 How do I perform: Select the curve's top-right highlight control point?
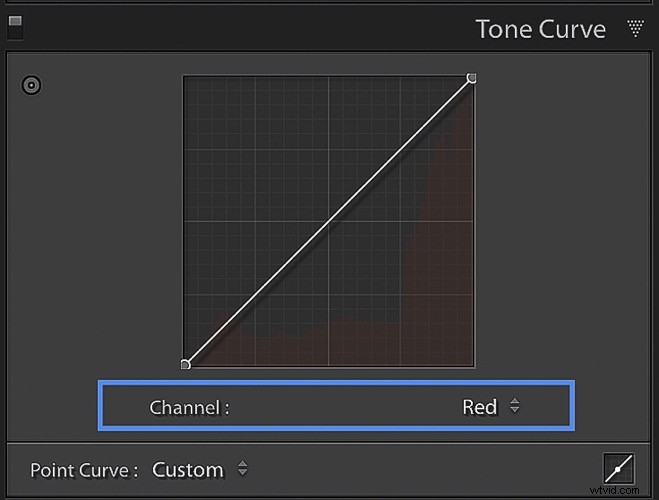tap(472, 79)
